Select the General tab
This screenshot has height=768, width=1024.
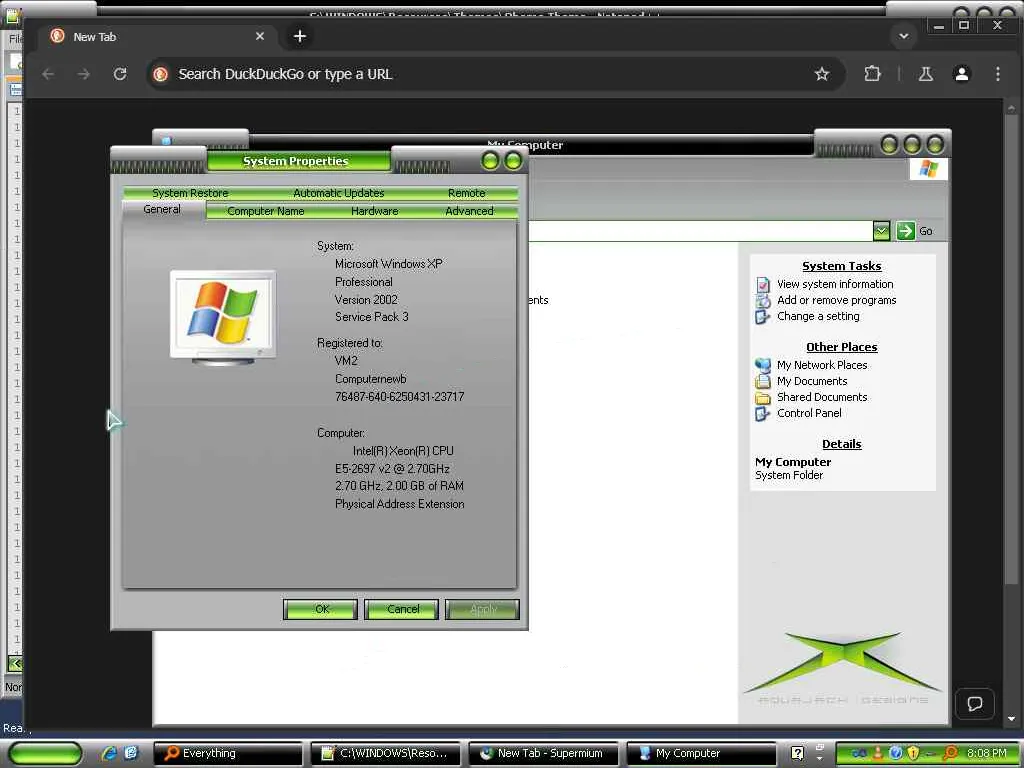coord(162,209)
